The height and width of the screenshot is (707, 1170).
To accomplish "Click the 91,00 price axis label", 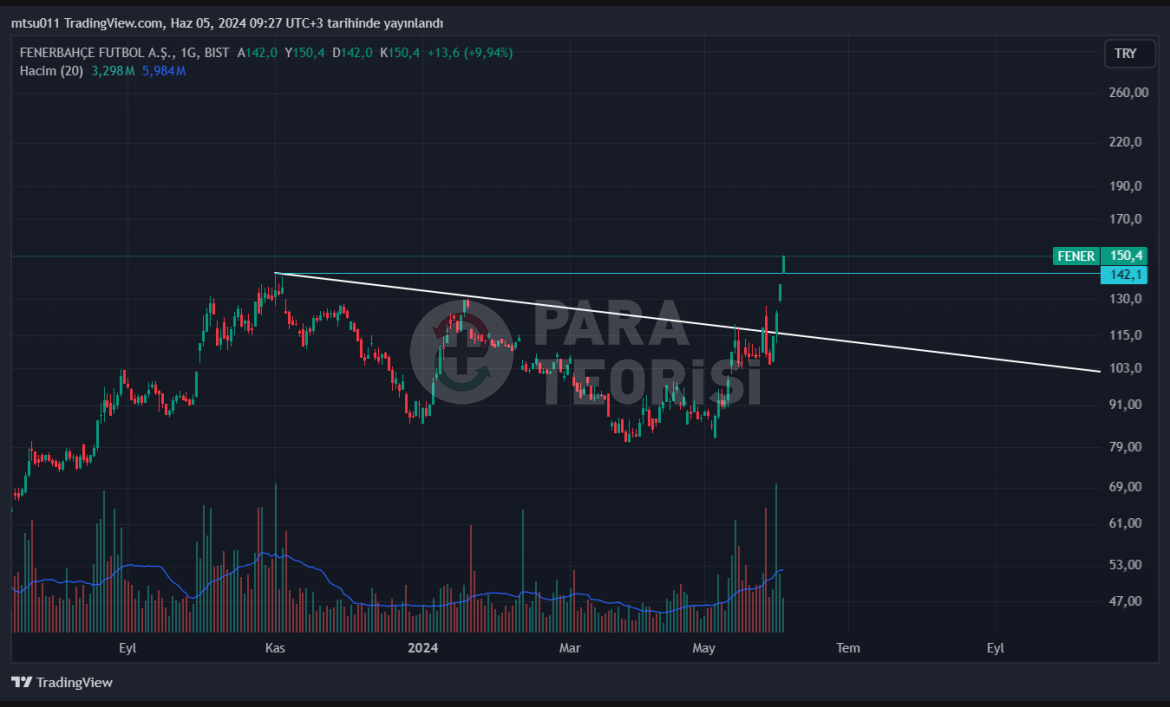I will (1126, 404).
